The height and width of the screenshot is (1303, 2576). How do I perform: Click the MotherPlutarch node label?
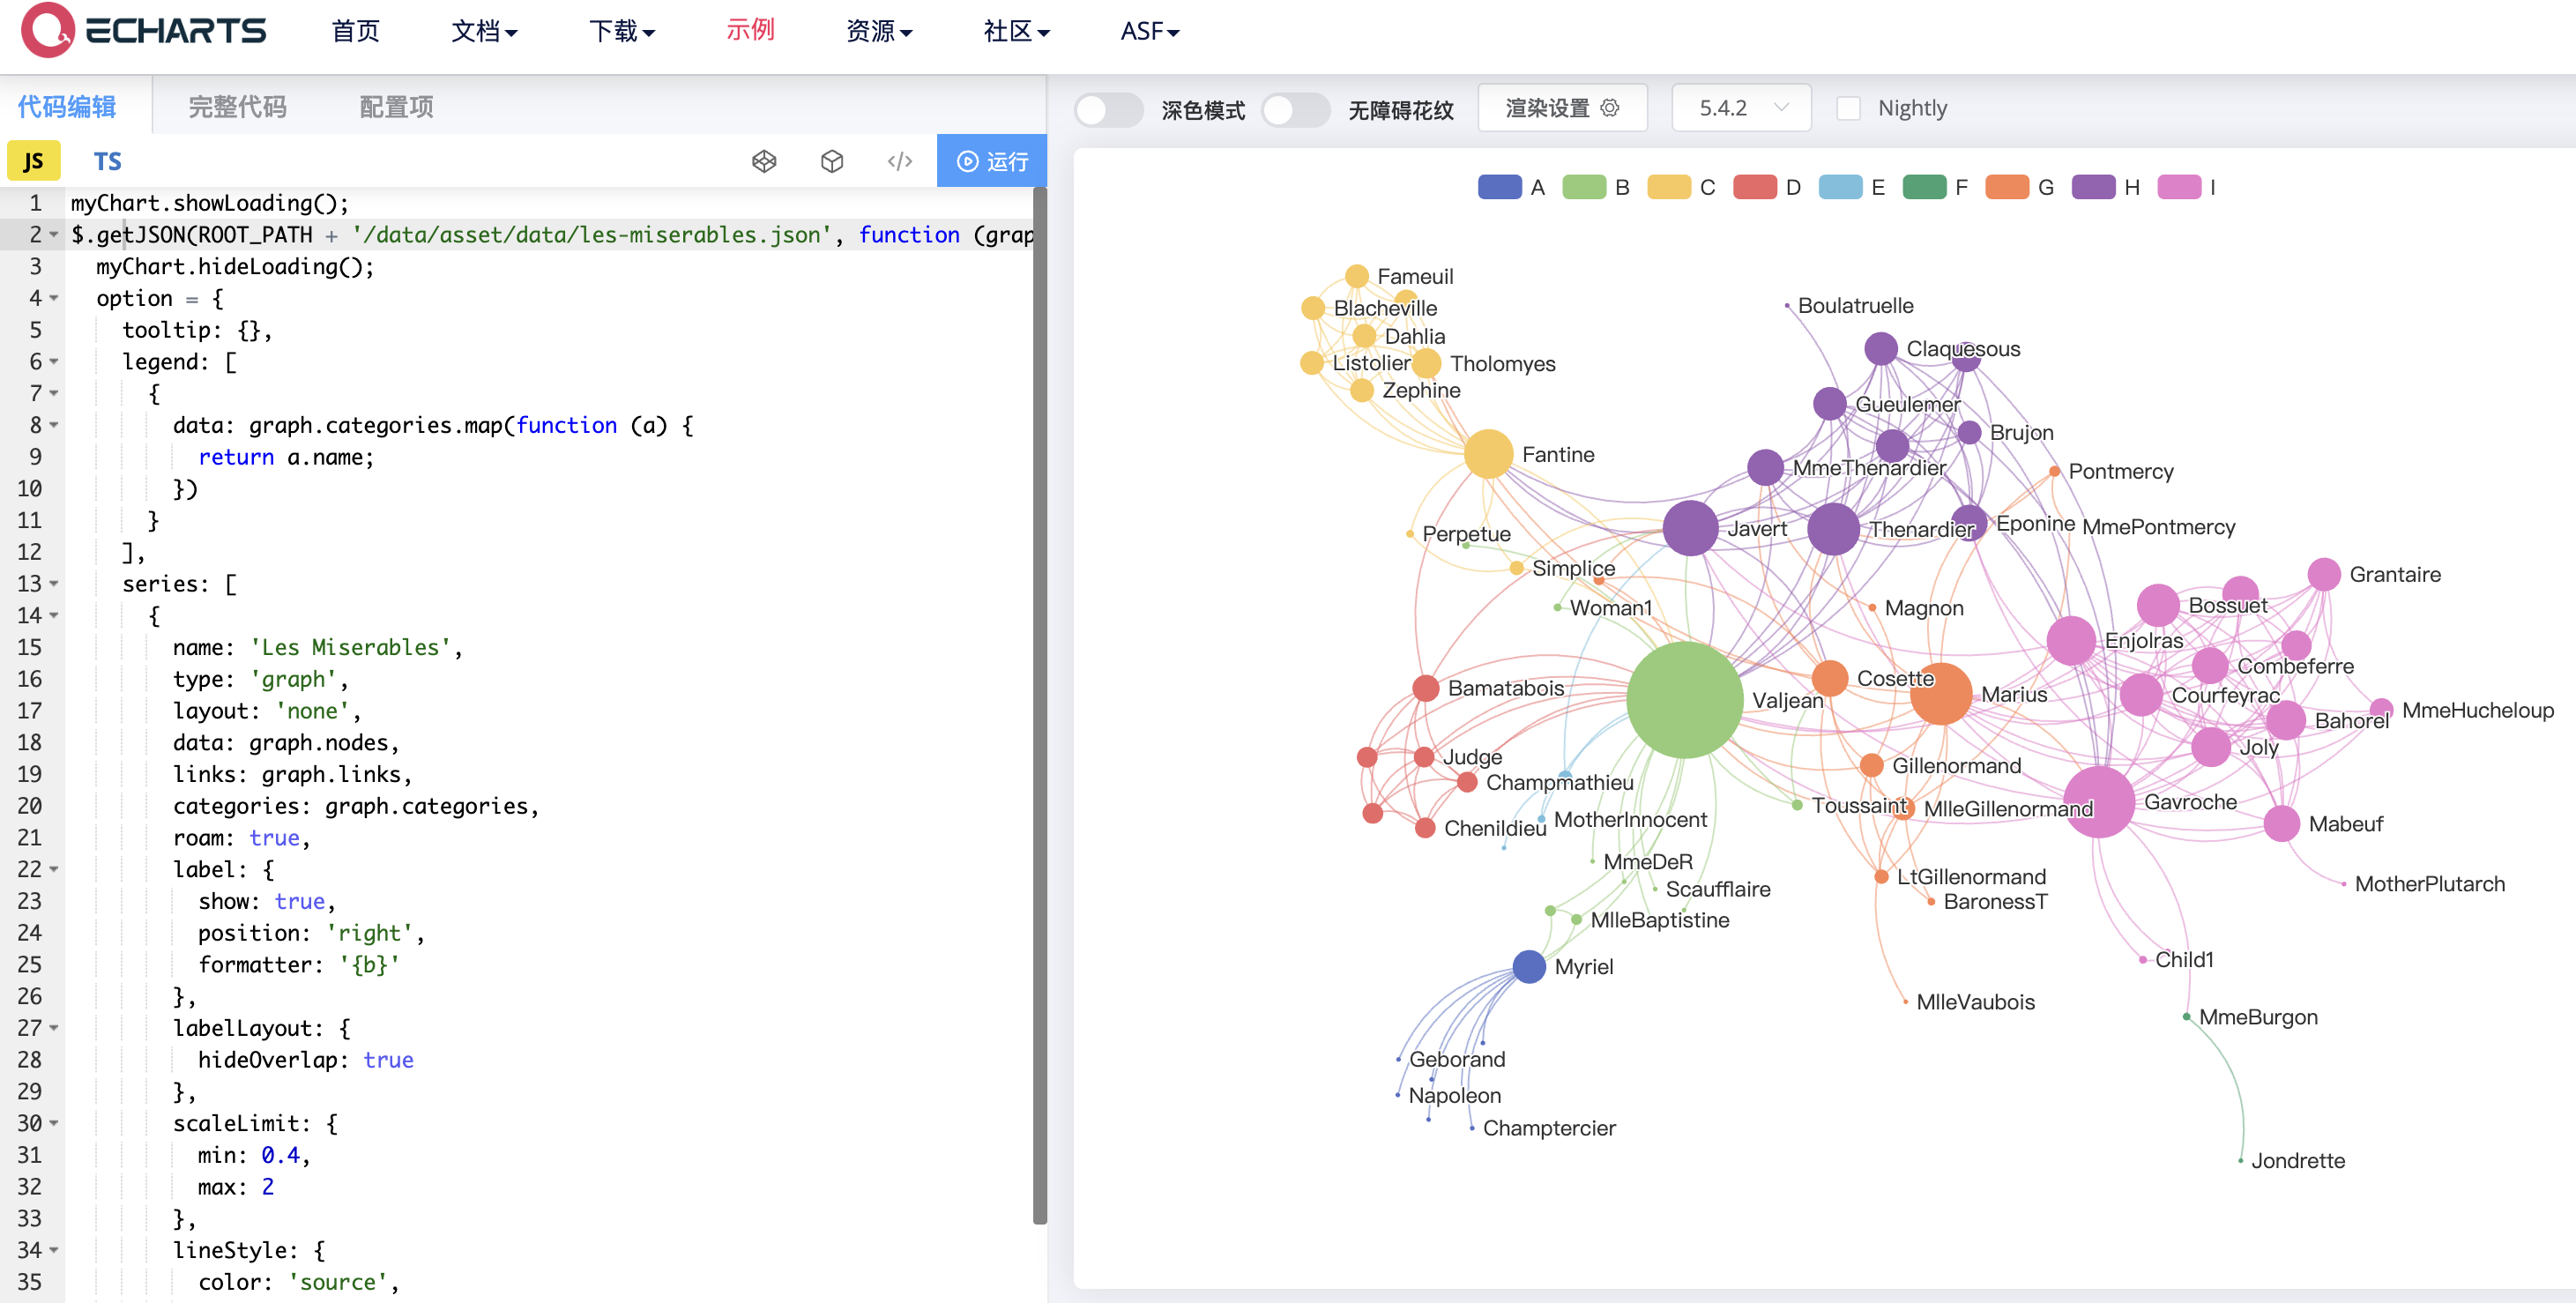pyautogui.click(x=2429, y=884)
